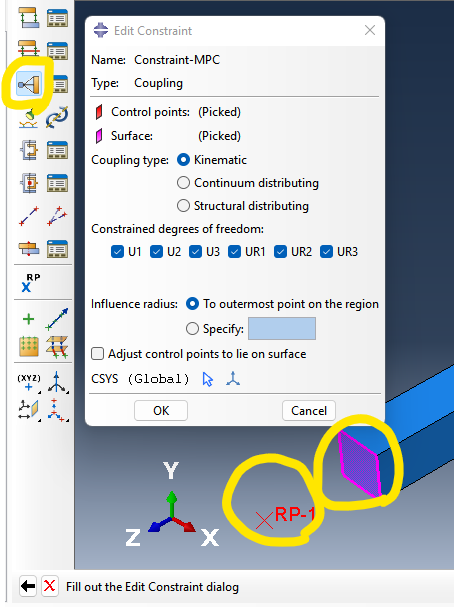The height and width of the screenshot is (607, 454).
Task: Select Structural distributing coupling type
Action: tap(183, 206)
